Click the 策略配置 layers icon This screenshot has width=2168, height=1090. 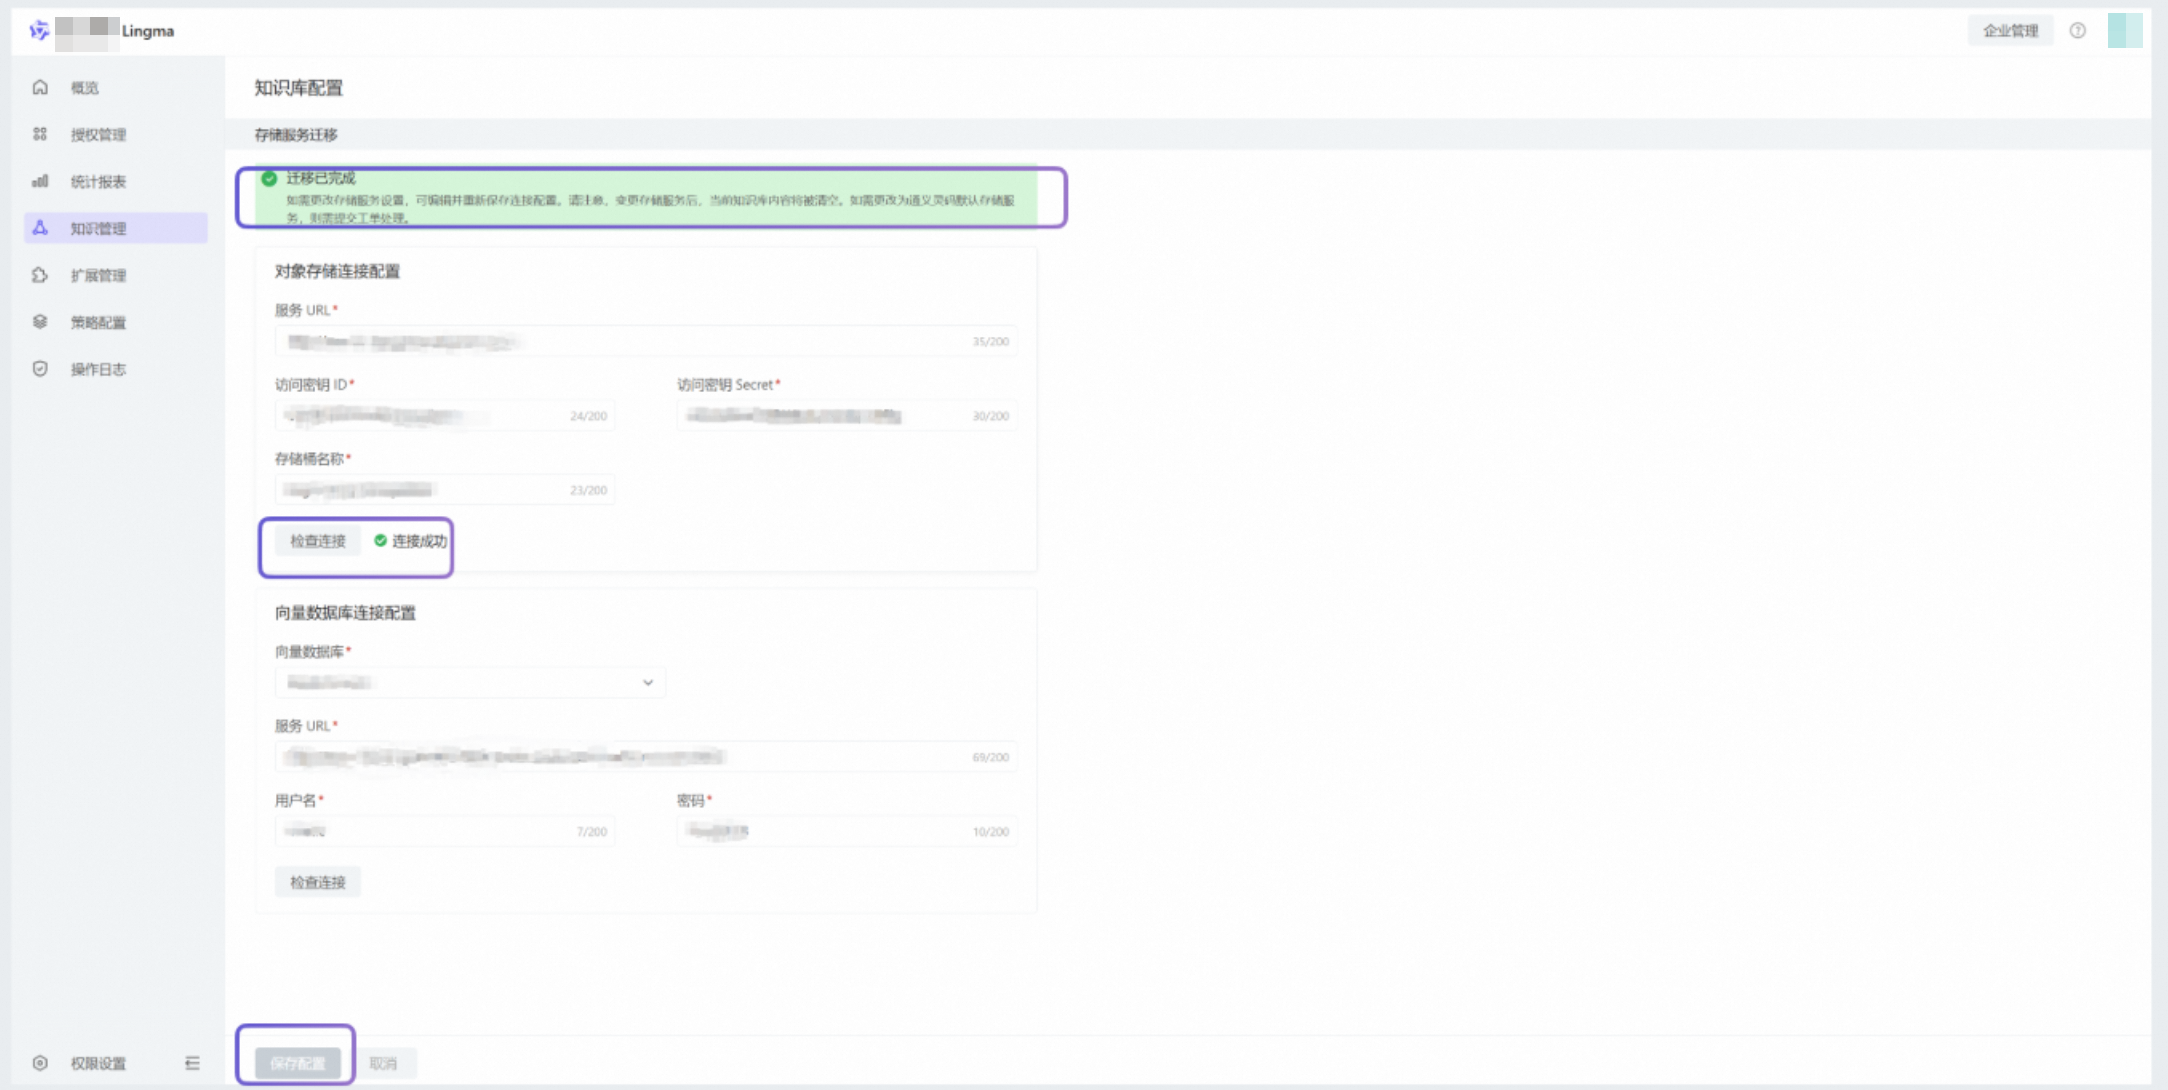(40, 322)
